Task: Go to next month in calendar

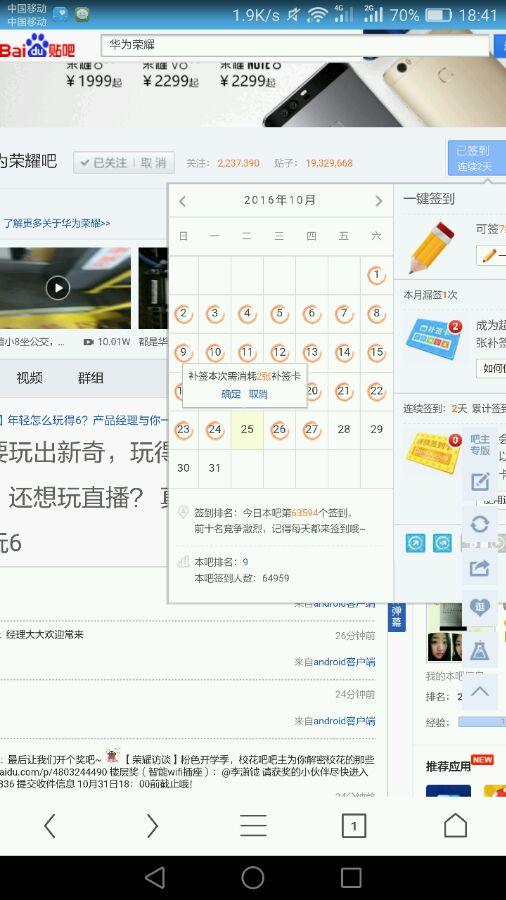Action: [378, 201]
